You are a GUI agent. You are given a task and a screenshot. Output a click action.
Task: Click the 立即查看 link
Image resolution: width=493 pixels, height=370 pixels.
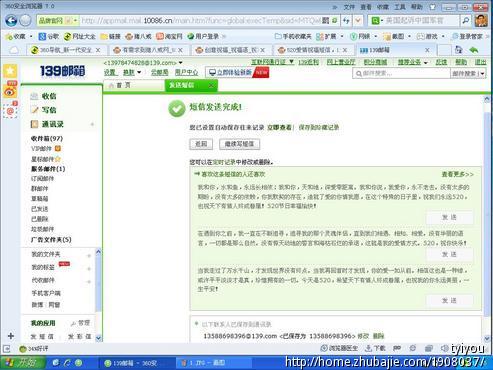279,127
